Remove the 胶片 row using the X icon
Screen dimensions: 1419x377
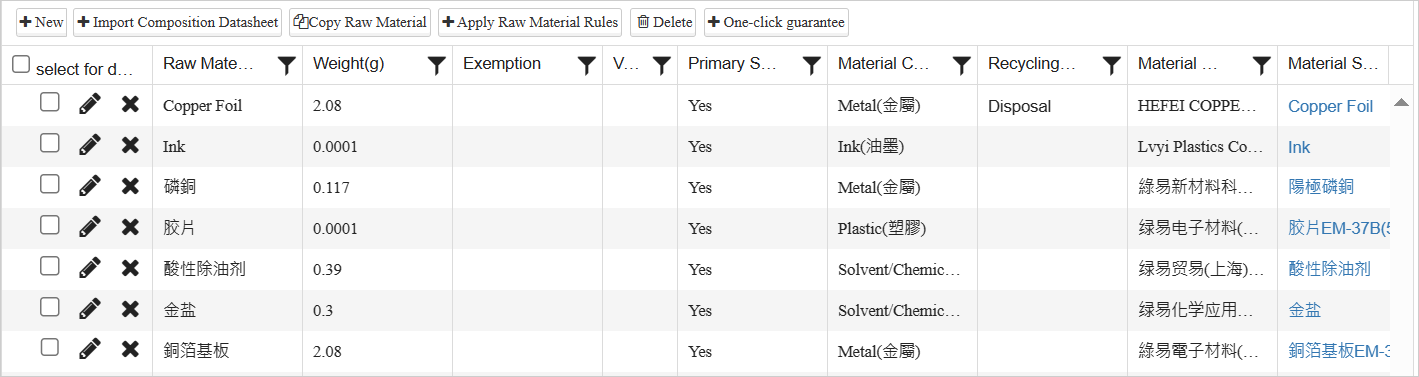130,227
